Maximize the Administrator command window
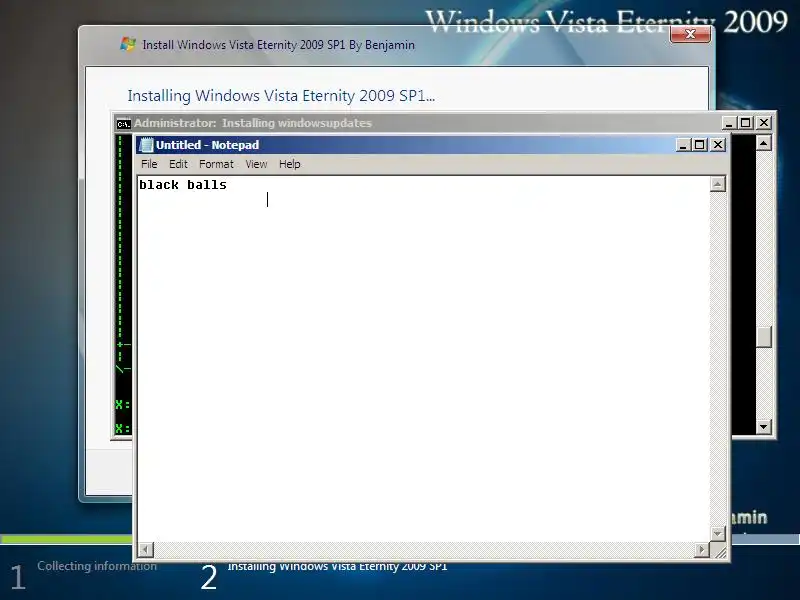 (x=745, y=123)
